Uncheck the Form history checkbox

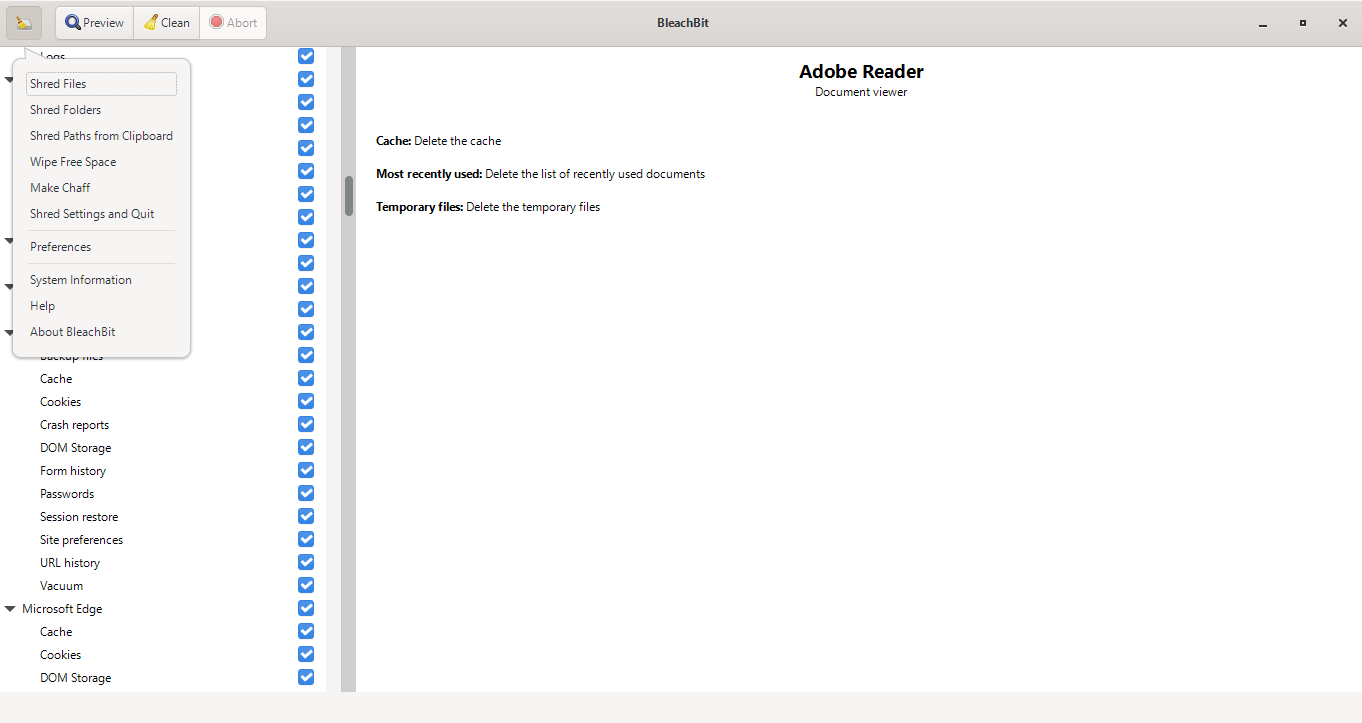306,470
